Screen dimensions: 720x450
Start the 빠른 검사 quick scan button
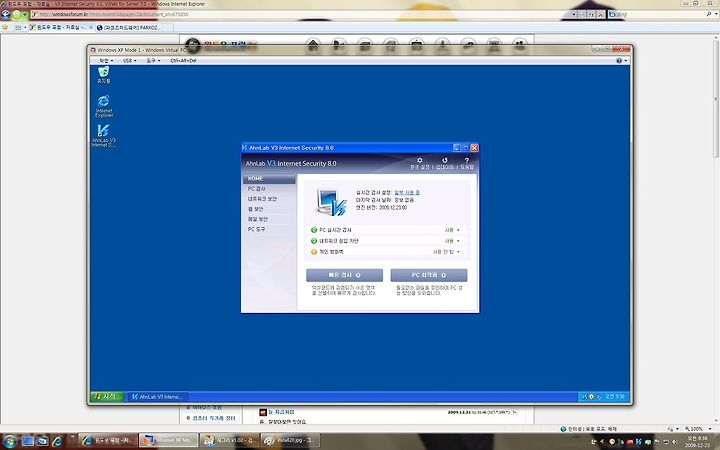tap(344, 275)
